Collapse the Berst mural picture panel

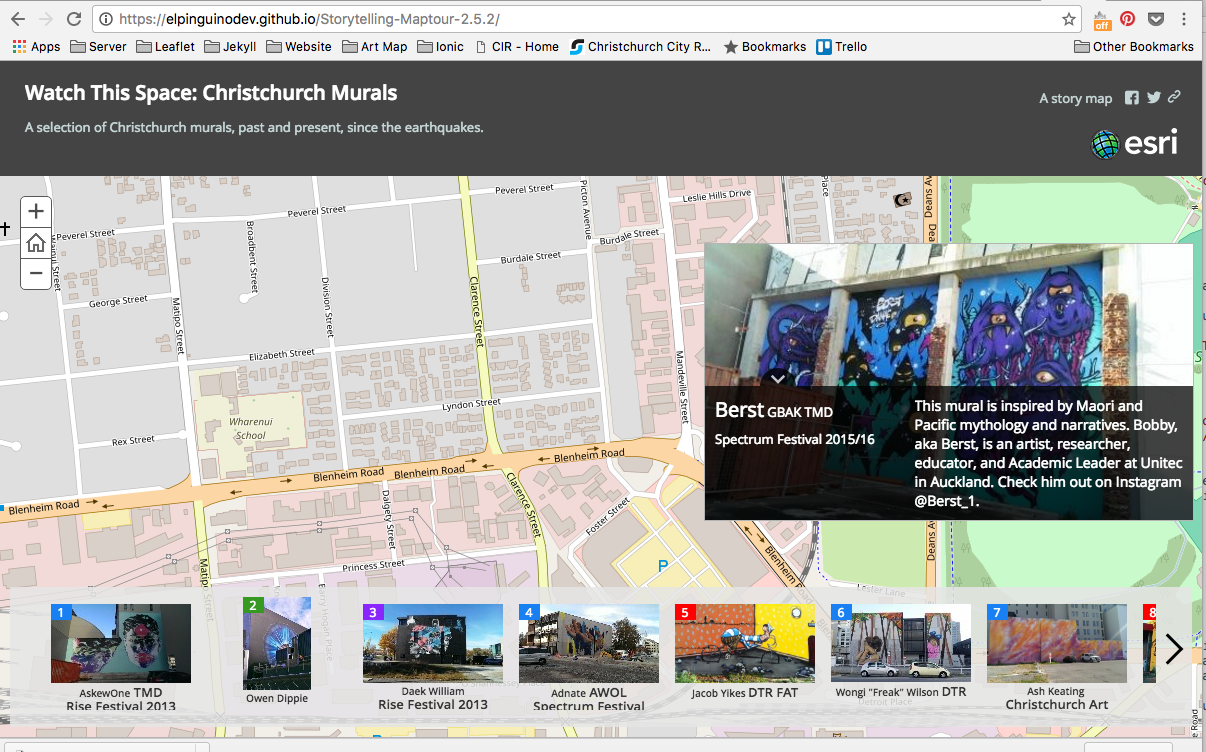[777, 378]
